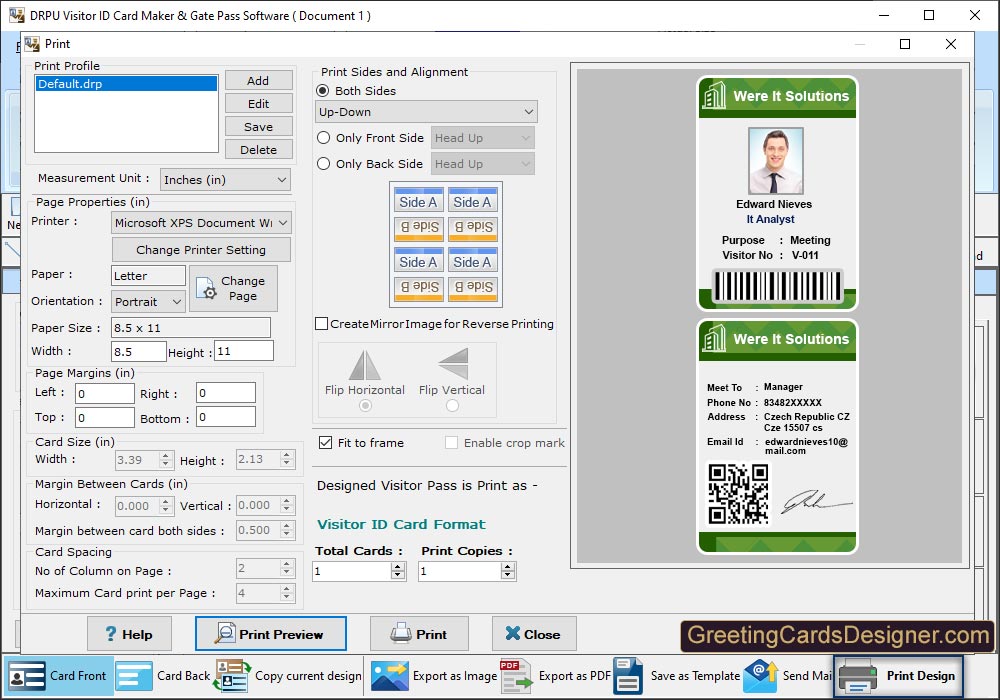The image size is (1000, 700).
Task: Click Save as Template
Action: 677,676
